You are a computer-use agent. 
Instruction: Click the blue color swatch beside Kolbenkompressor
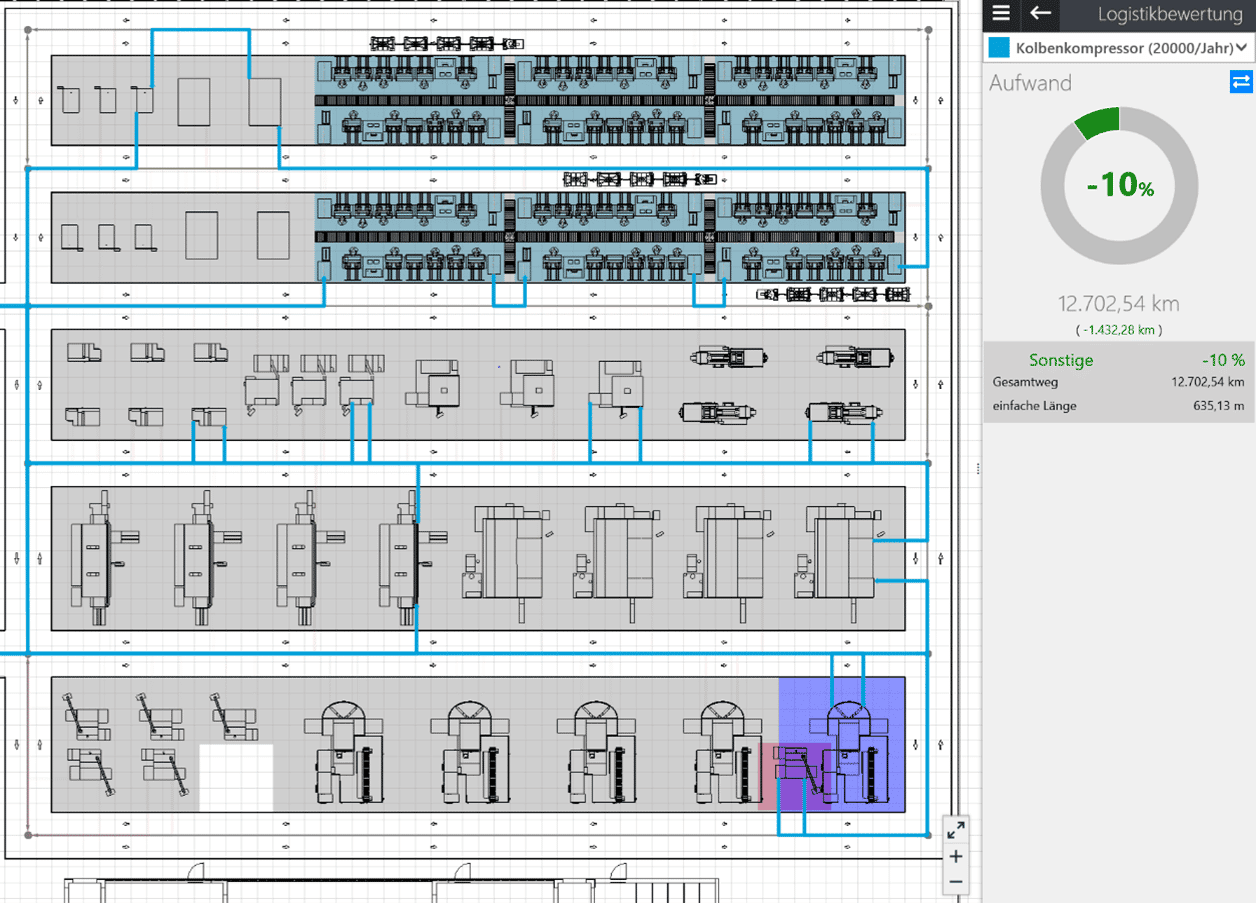click(x=998, y=48)
